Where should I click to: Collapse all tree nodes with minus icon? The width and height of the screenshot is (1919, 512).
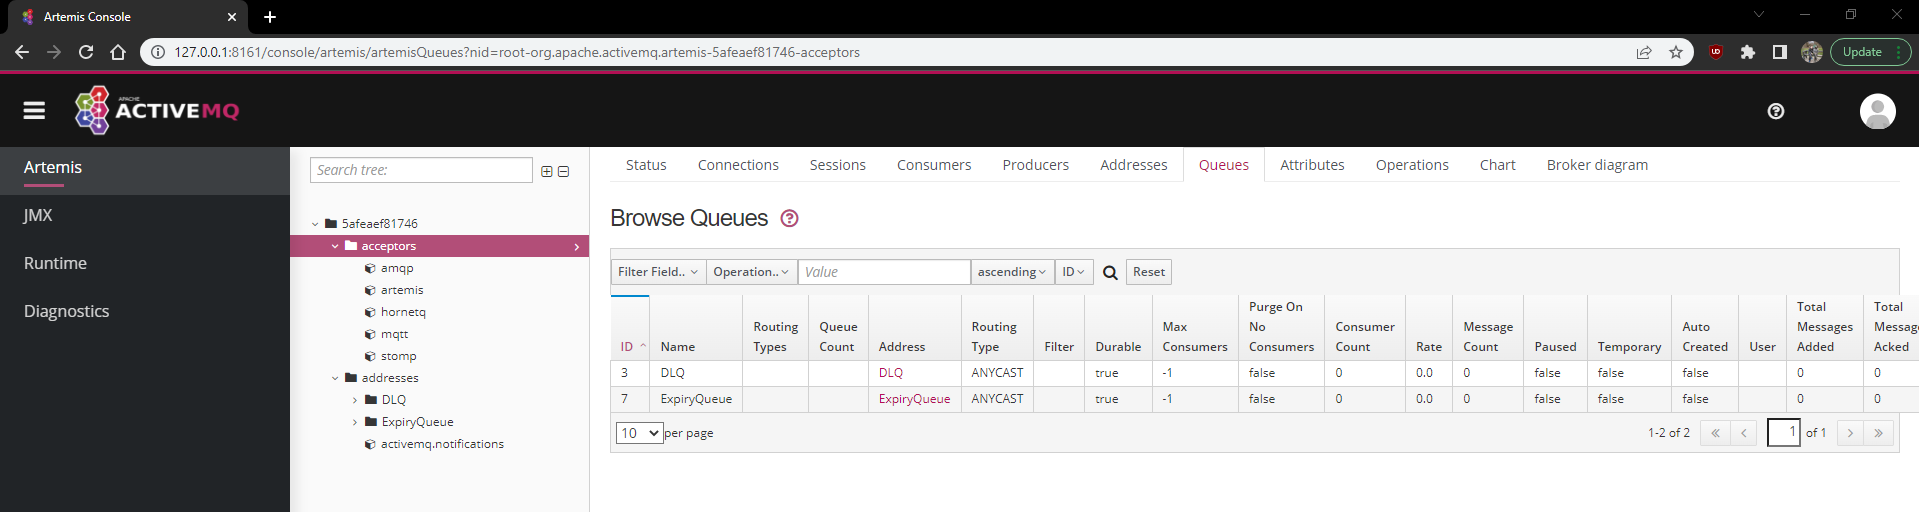(x=564, y=171)
